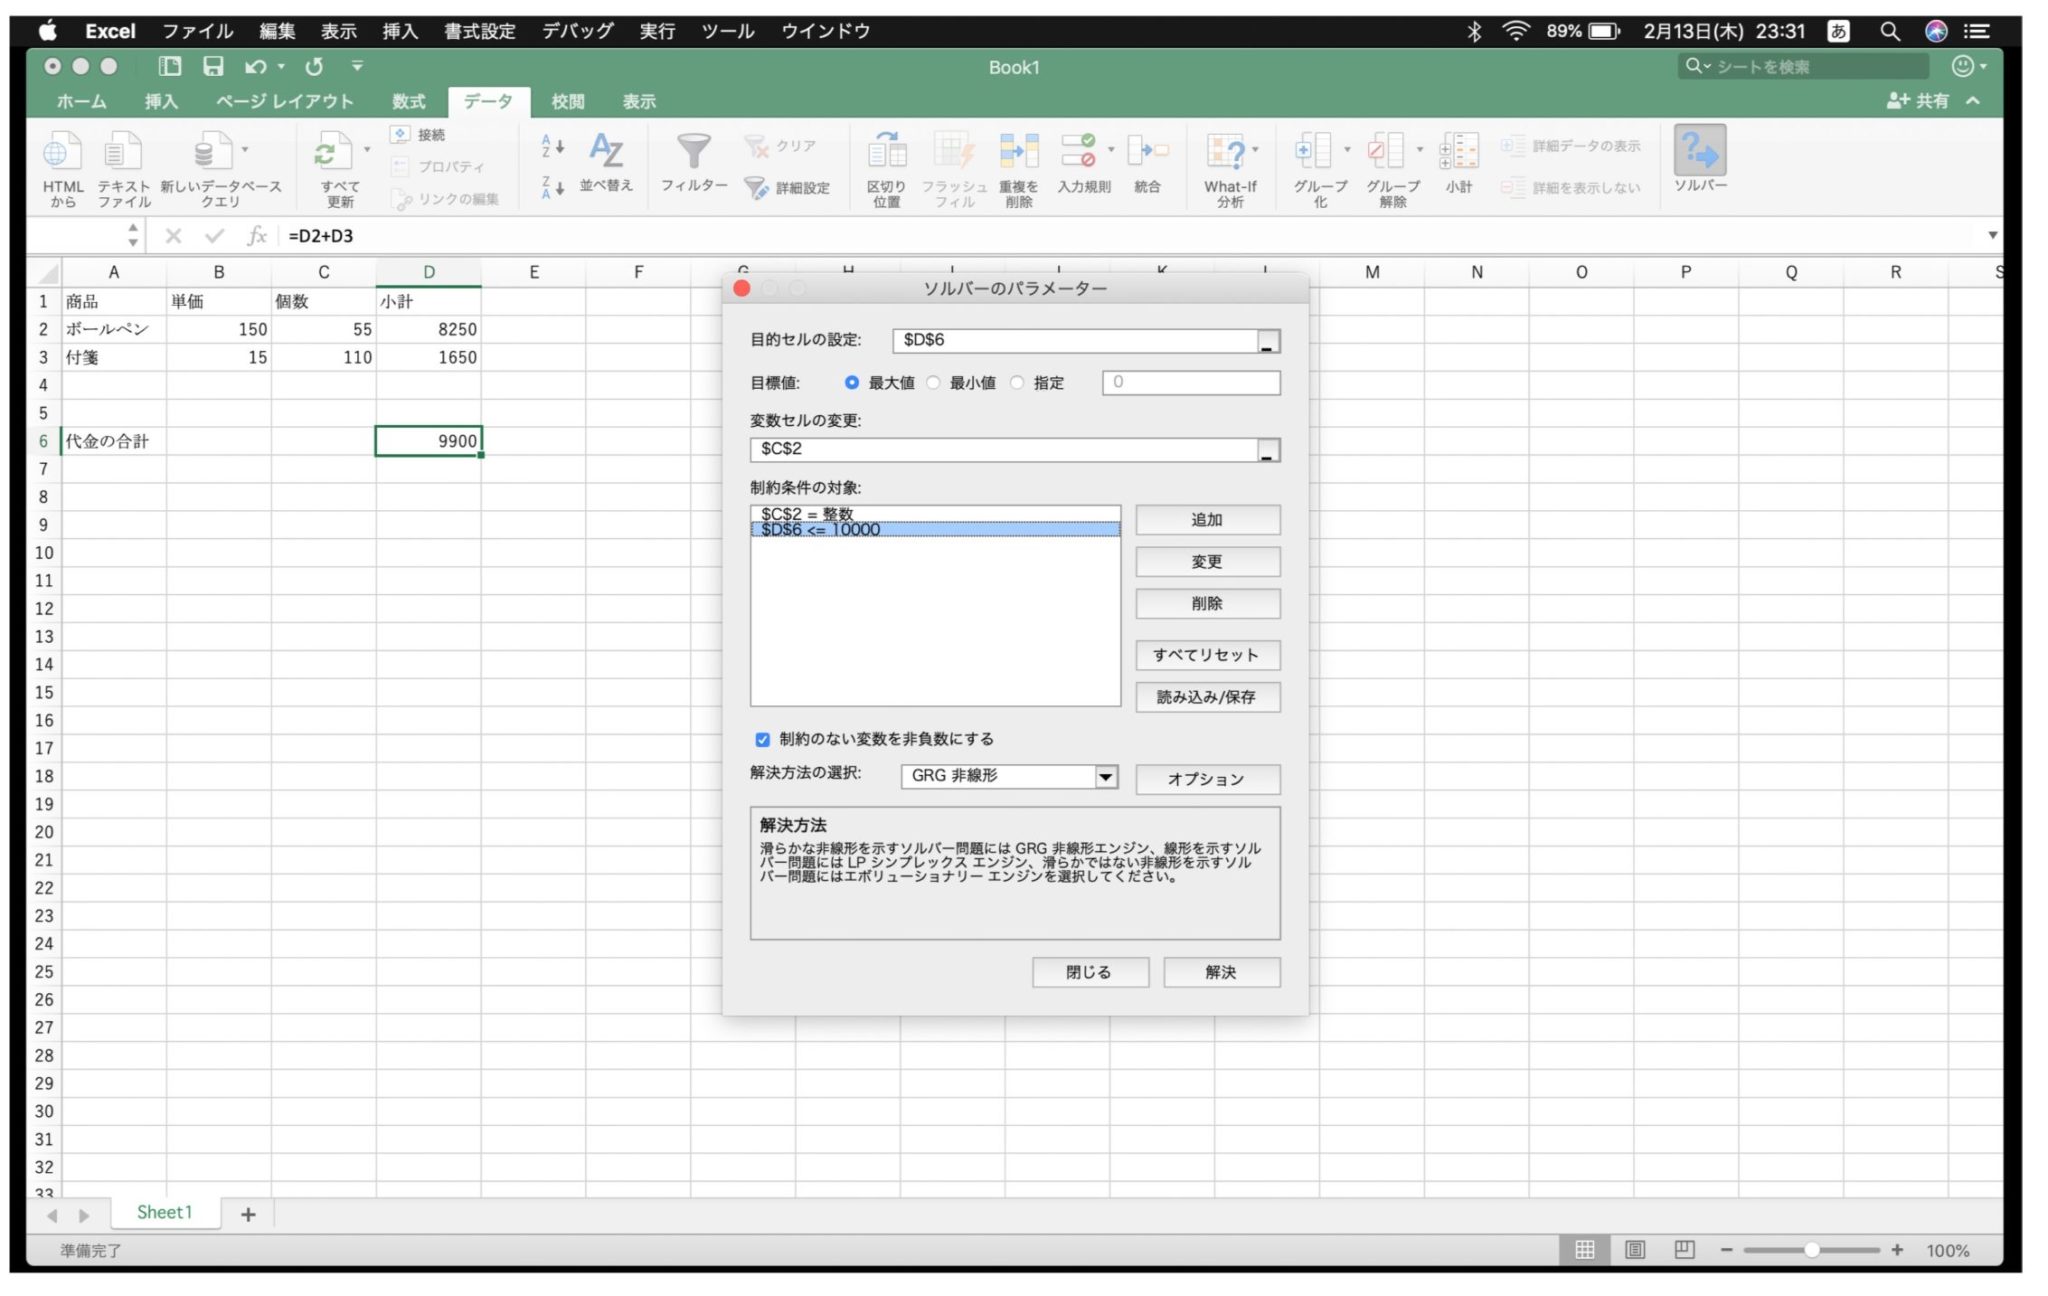This screenshot has height=1296, width=2048.
Task: Open the Data Validation (入力規則) dropdown arrow
Action: [x=1111, y=151]
